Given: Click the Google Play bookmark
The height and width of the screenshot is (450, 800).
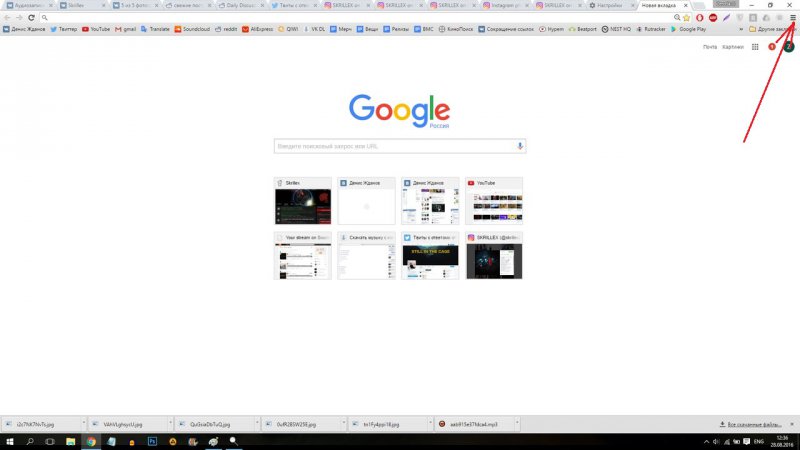Looking at the screenshot, I should (684, 30).
